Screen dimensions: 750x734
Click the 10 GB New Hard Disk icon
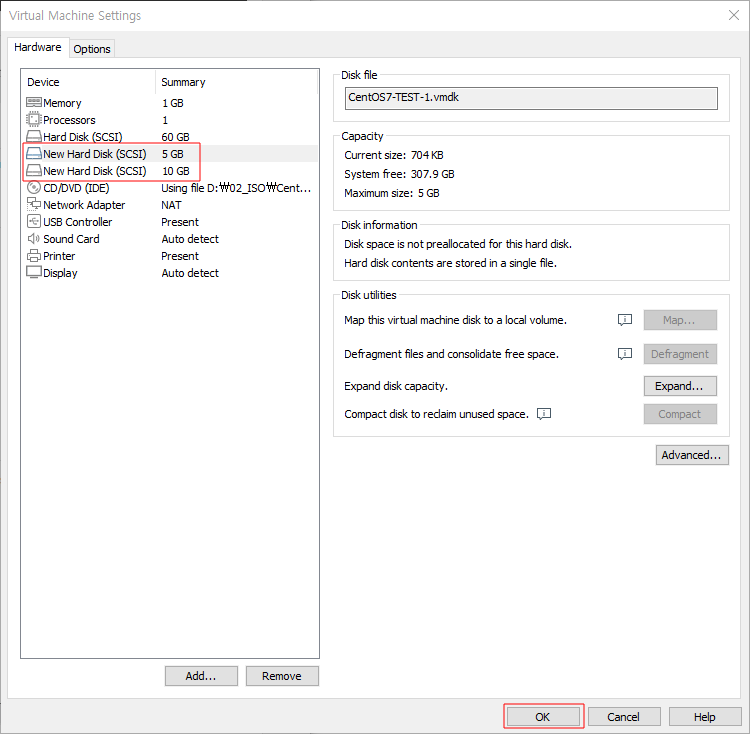pyautogui.click(x=33, y=170)
